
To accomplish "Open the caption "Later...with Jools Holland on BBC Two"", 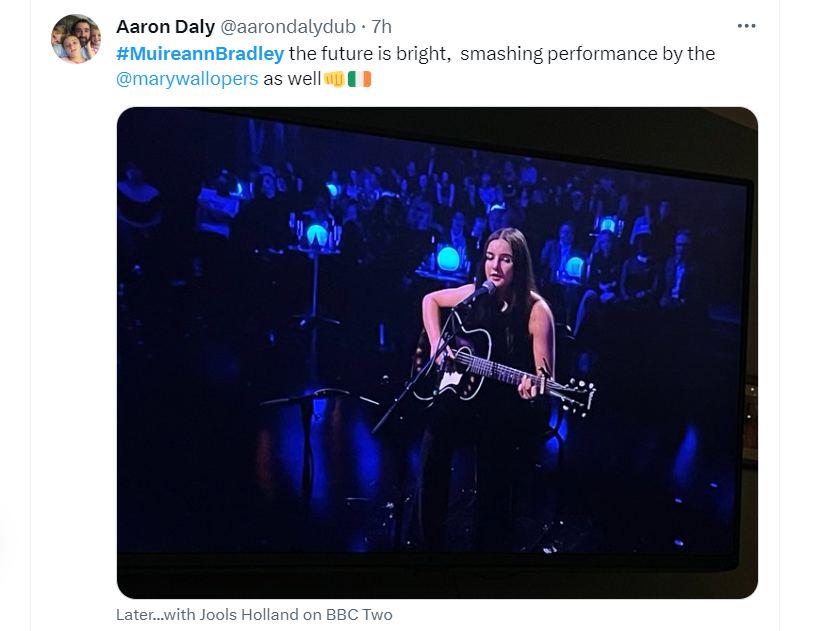I will 254,615.
